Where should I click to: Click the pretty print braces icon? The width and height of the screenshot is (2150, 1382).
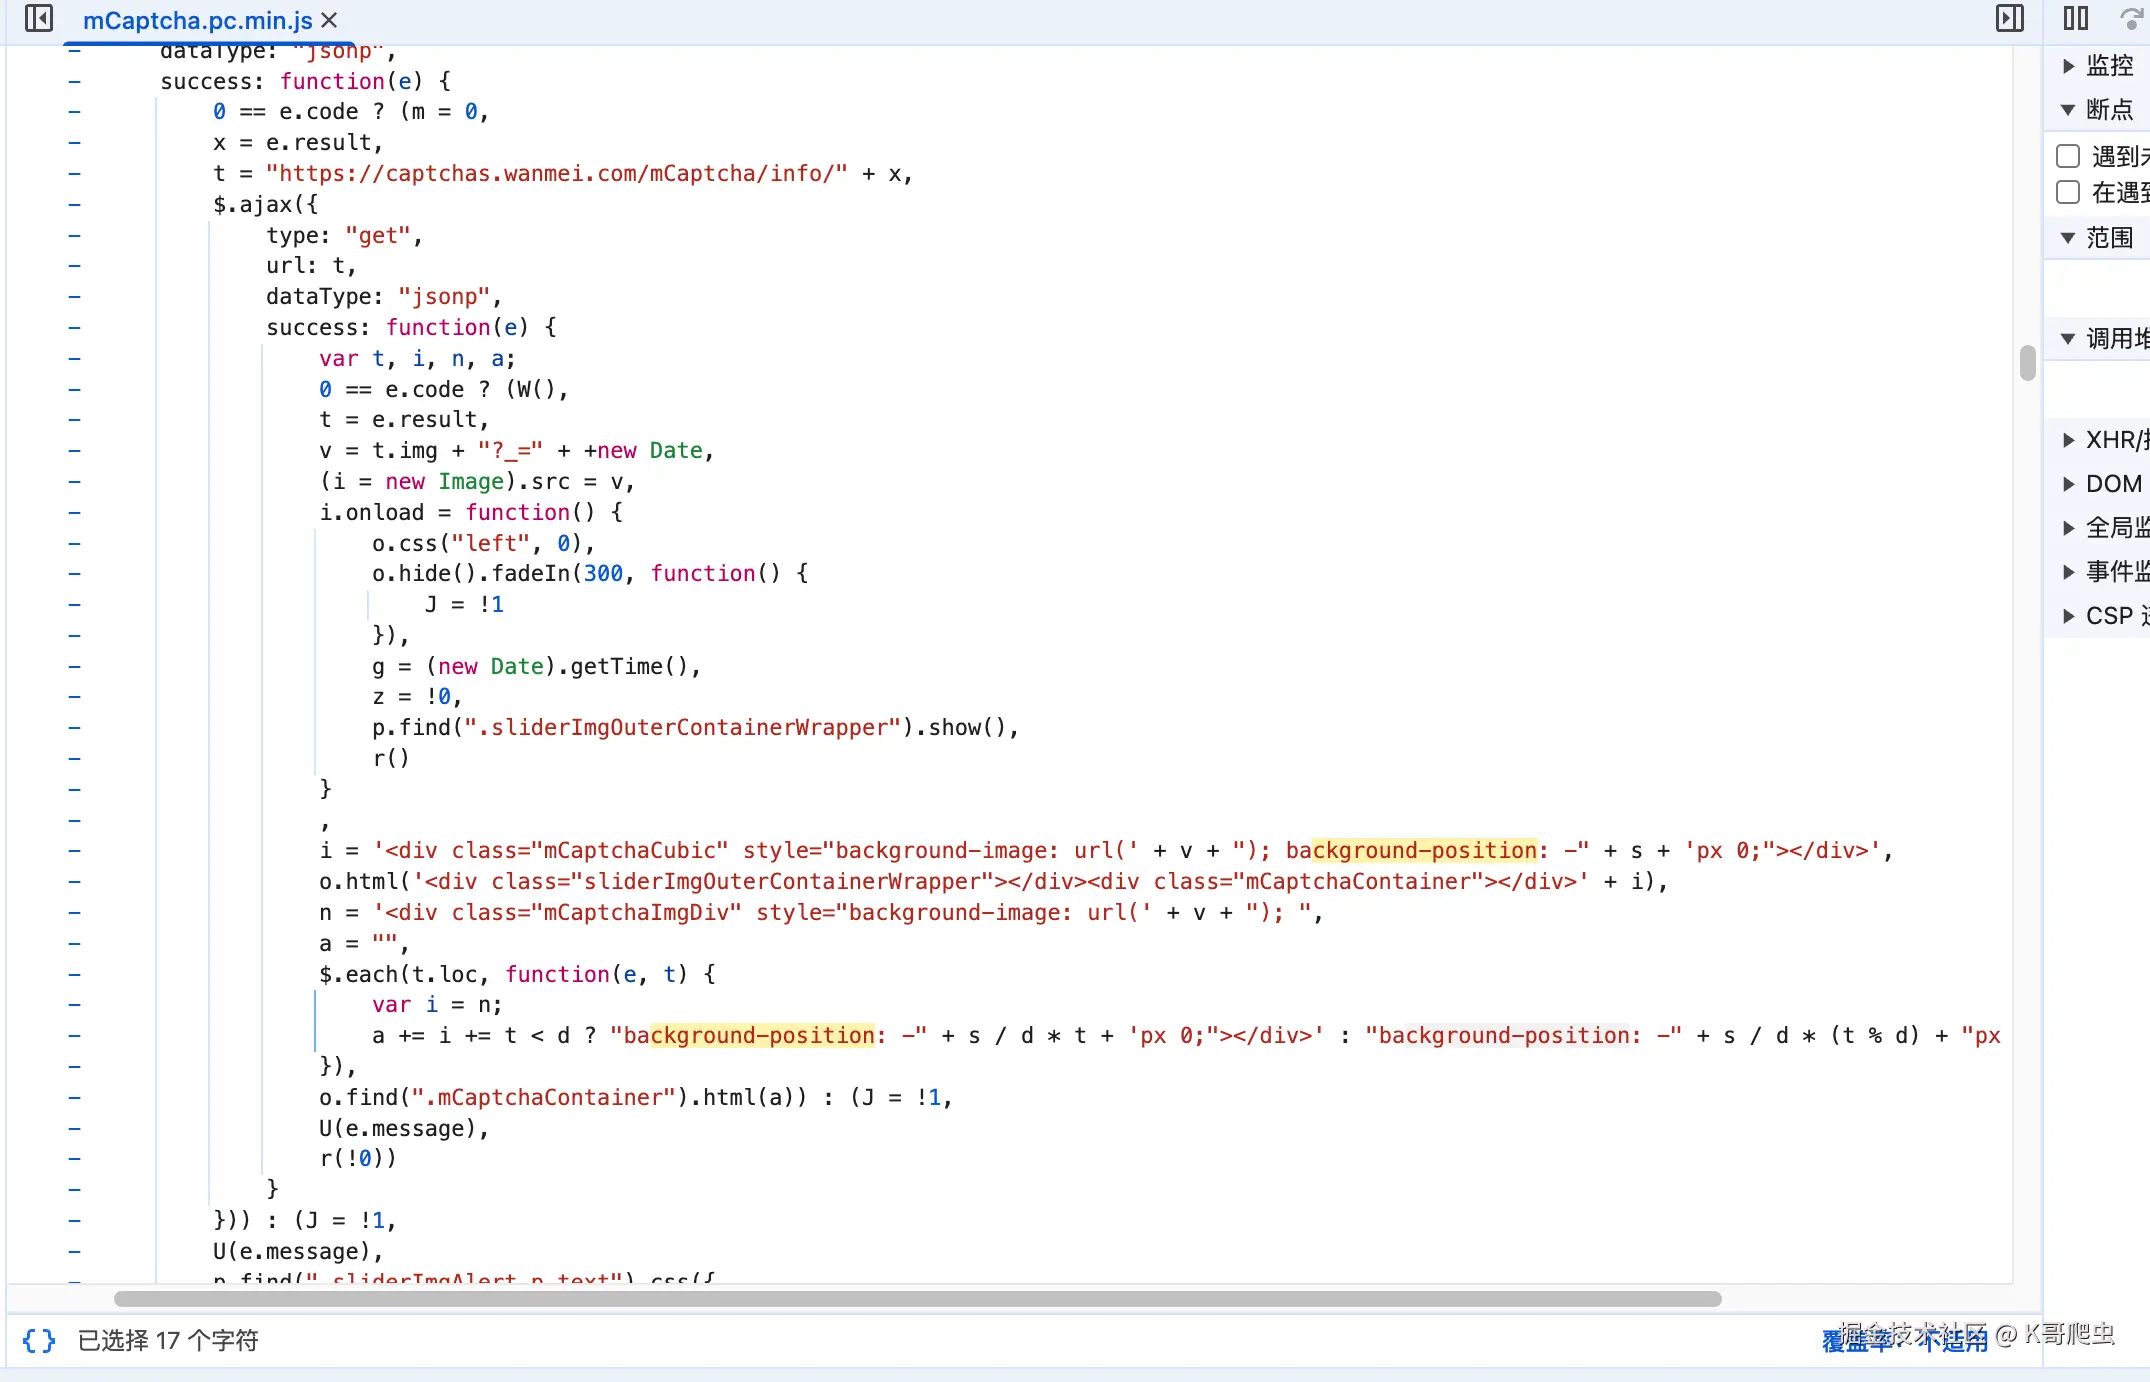(39, 1340)
